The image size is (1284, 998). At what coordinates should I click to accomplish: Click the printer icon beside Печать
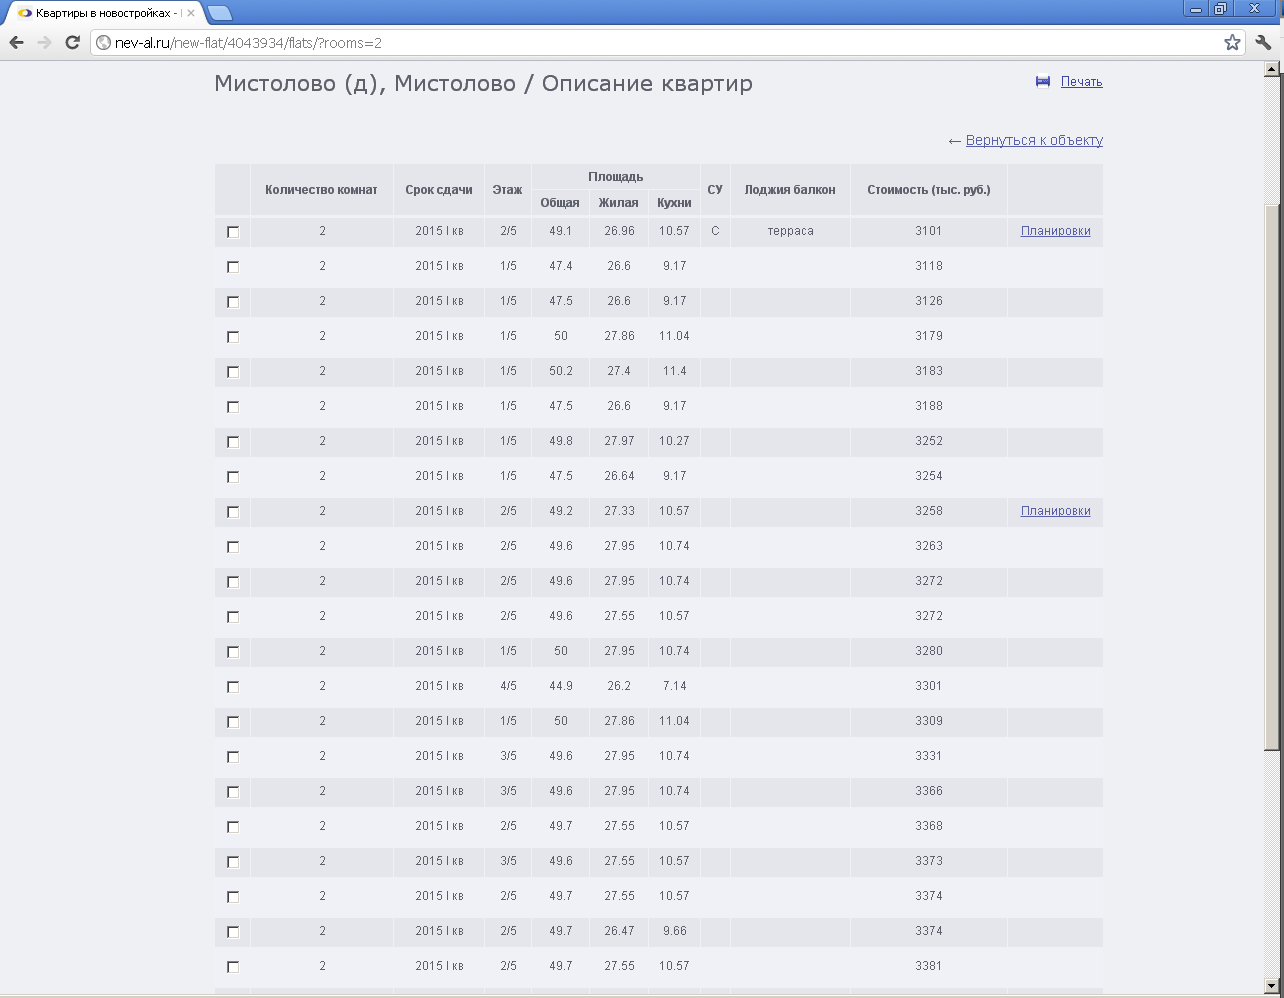(1043, 82)
